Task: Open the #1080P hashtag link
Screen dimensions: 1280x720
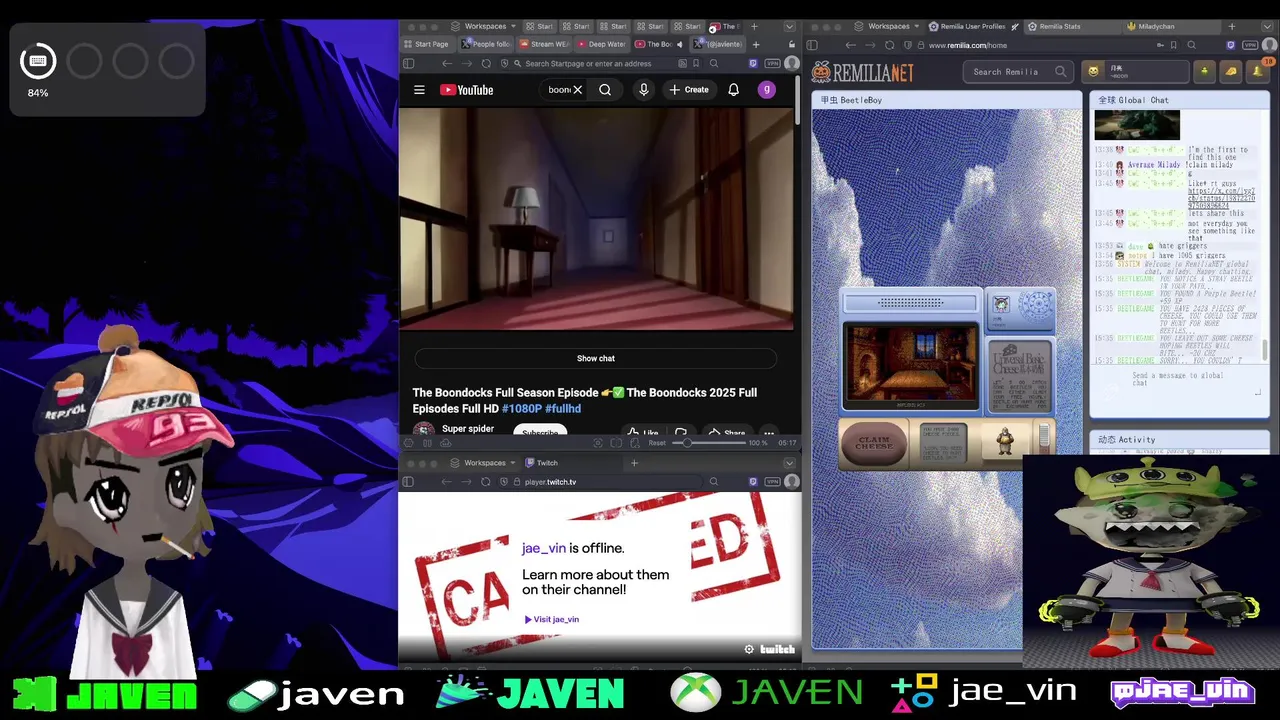Action: point(521,408)
